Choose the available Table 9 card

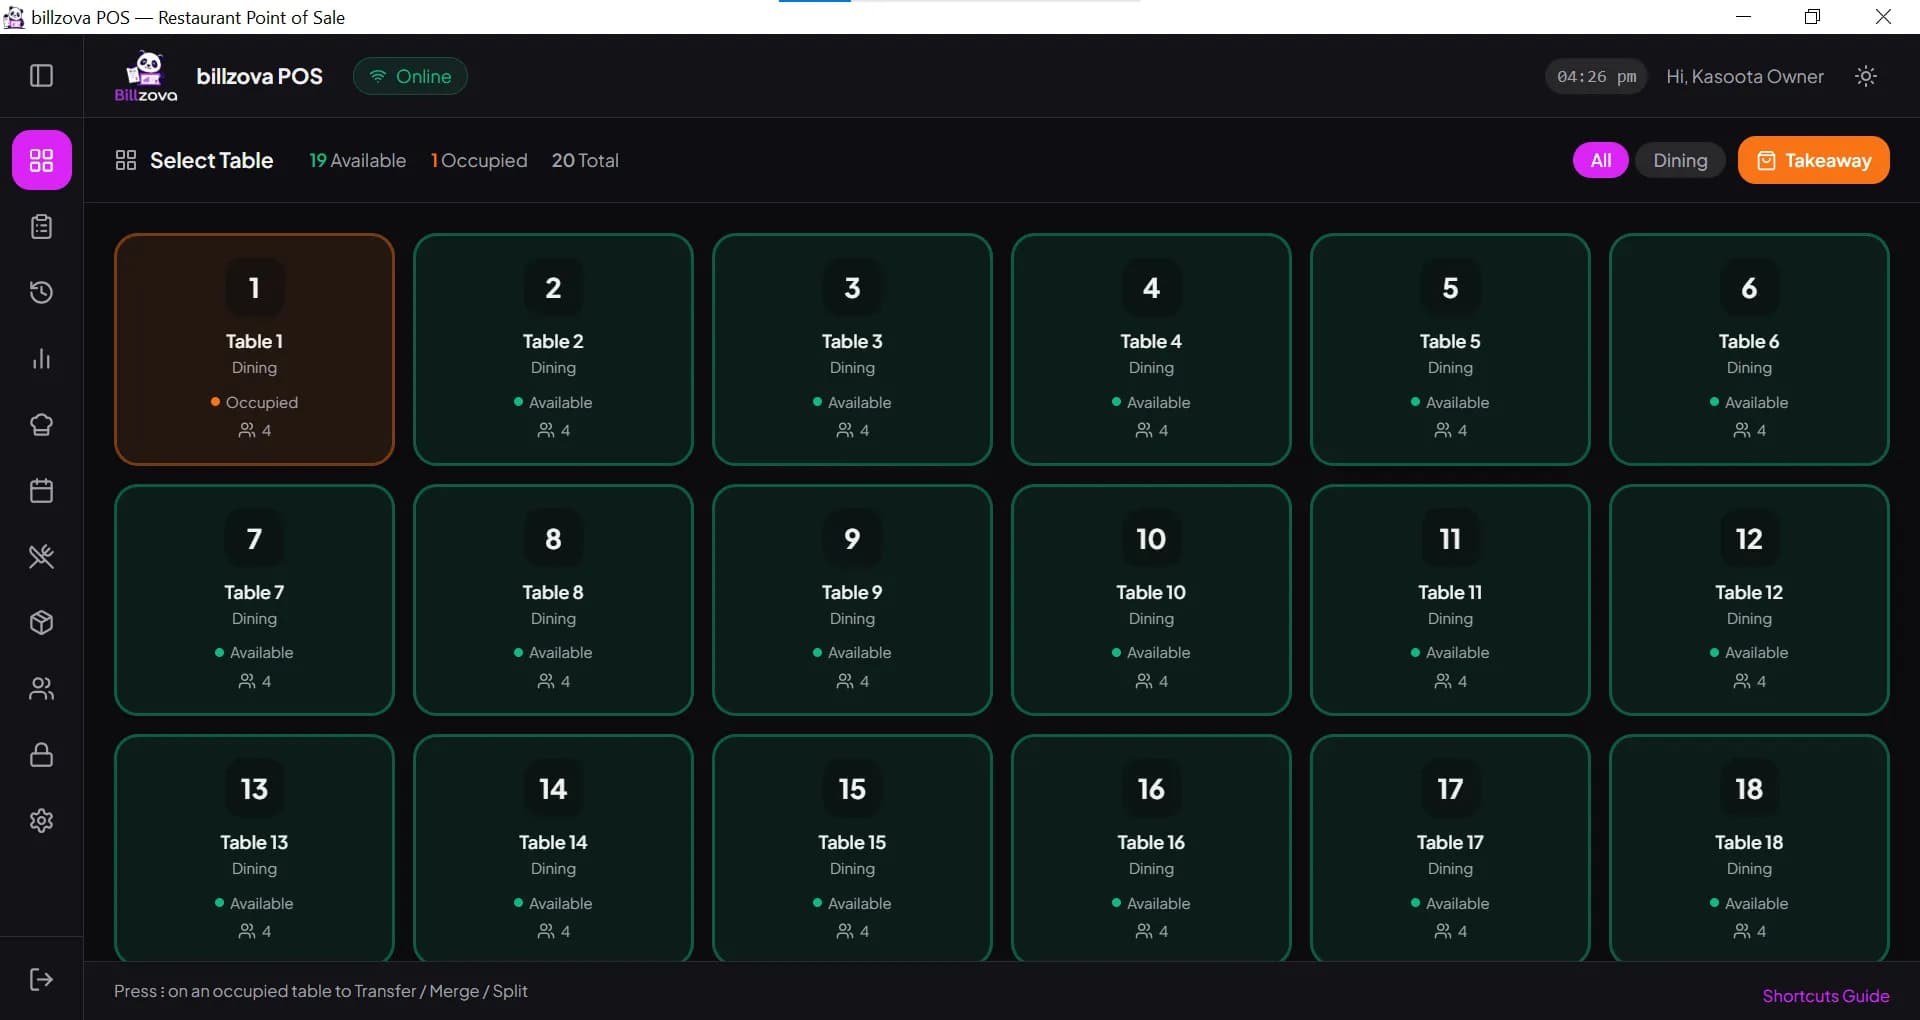click(852, 600)
